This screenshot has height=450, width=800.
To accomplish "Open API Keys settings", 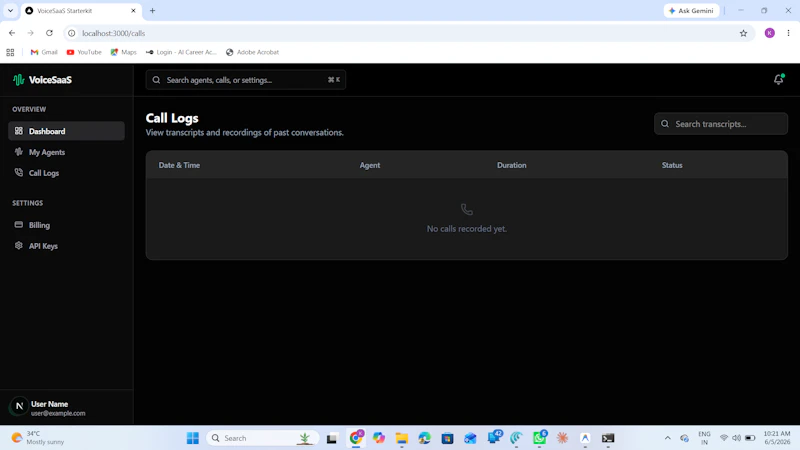I will [x=66, y=246].
